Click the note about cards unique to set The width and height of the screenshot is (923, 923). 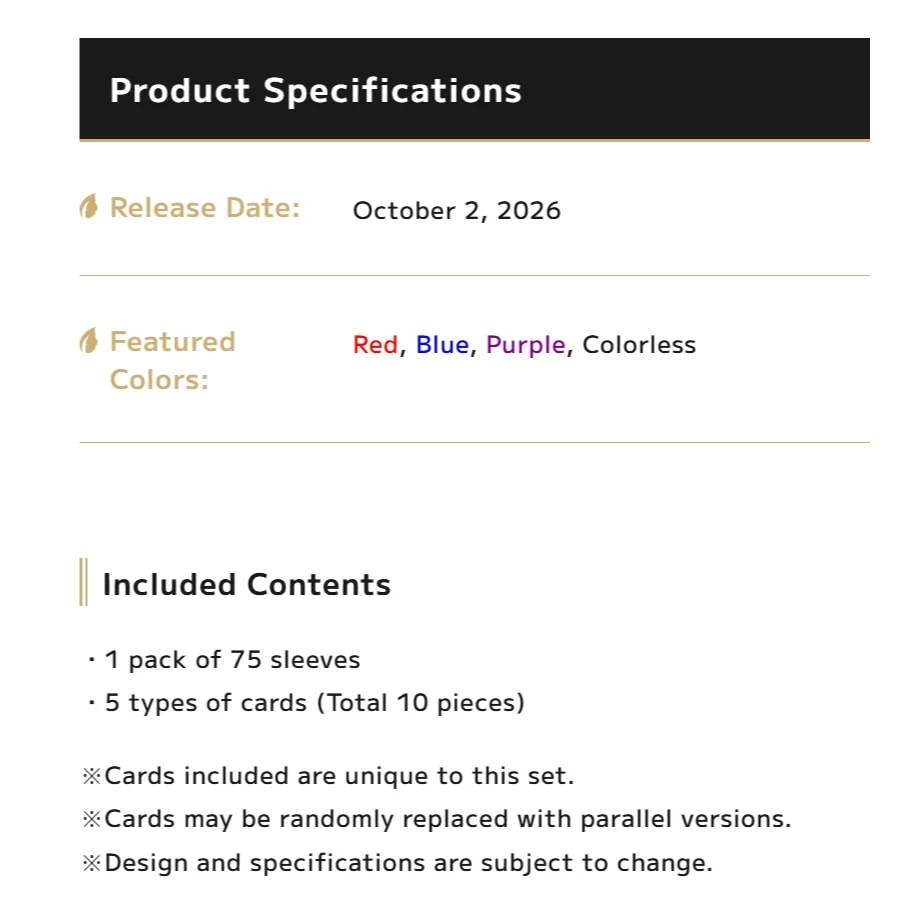(339, 776)
